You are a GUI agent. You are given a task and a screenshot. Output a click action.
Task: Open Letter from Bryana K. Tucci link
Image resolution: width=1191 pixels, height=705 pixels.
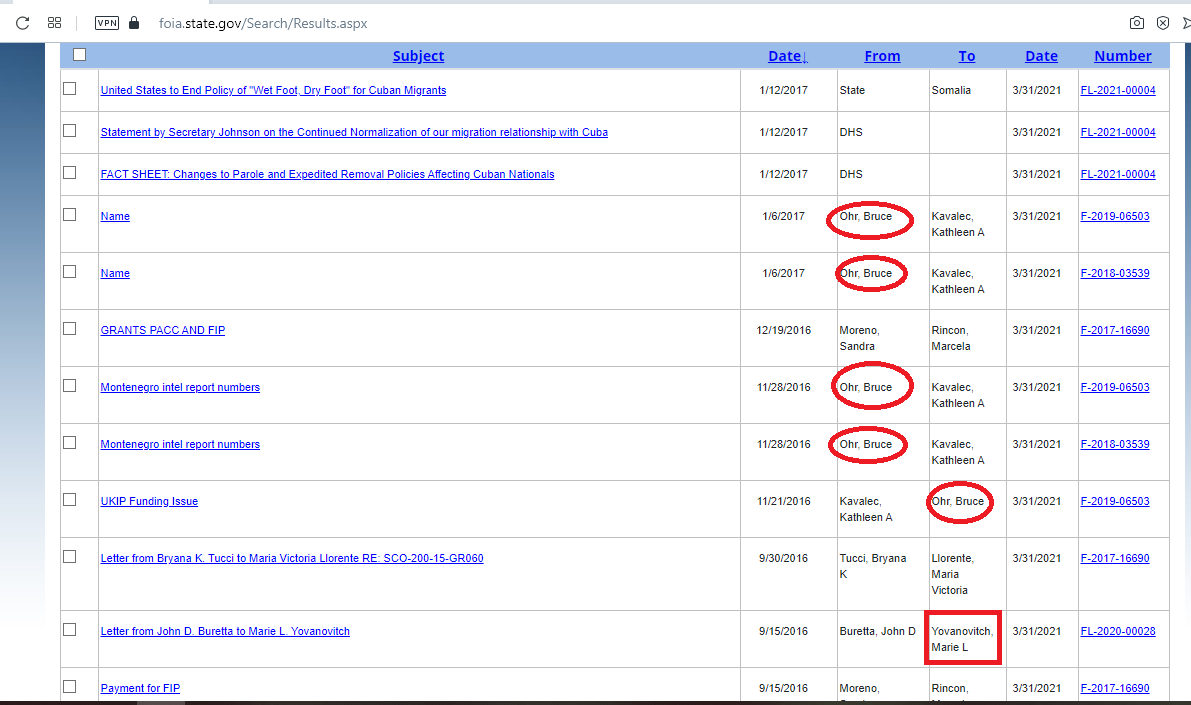292,558
